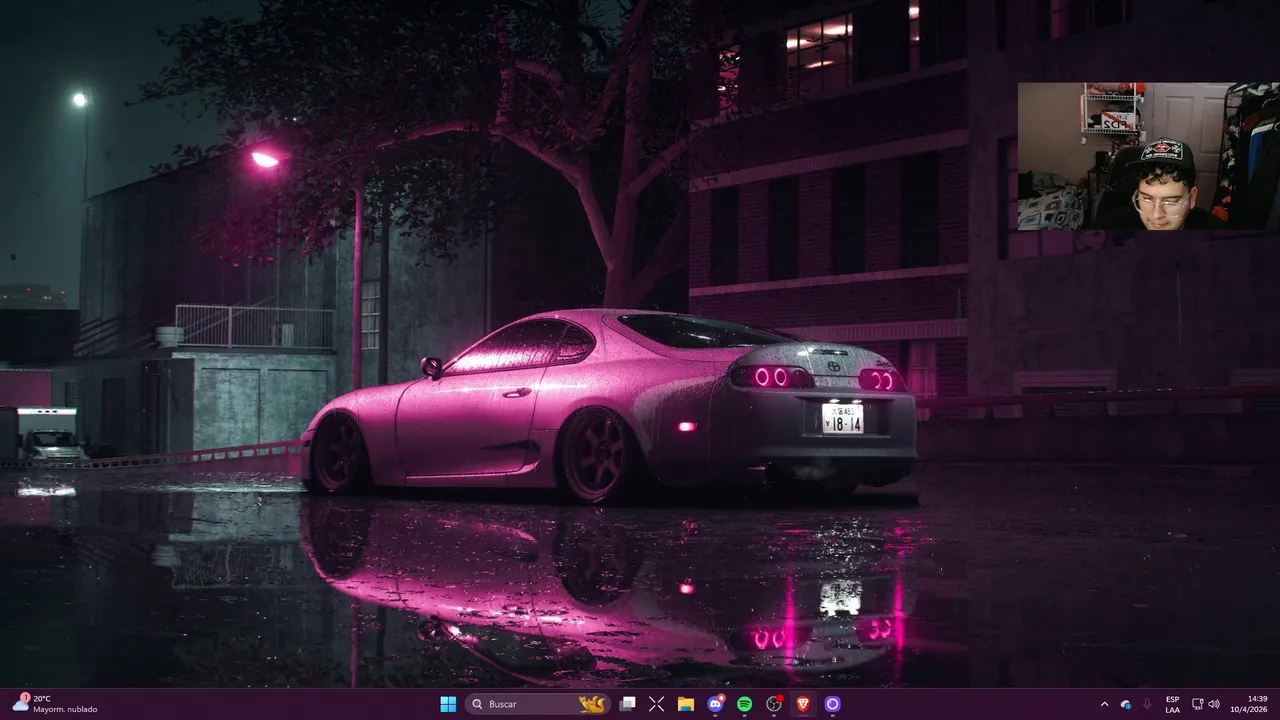The width and height of the screenshot is (1280, 720).
Task: Open Discord from the taskbar
Action: (x=715, y=704)
